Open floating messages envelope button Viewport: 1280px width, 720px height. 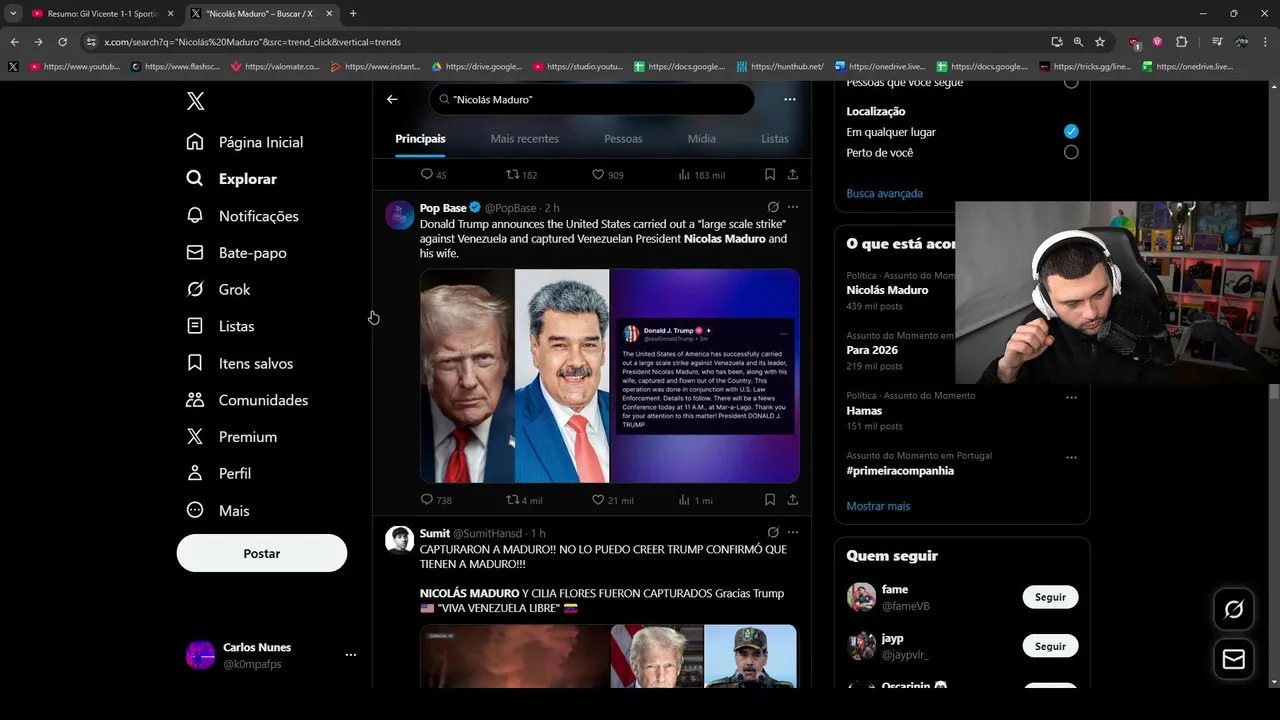[x=1234, y=660]
